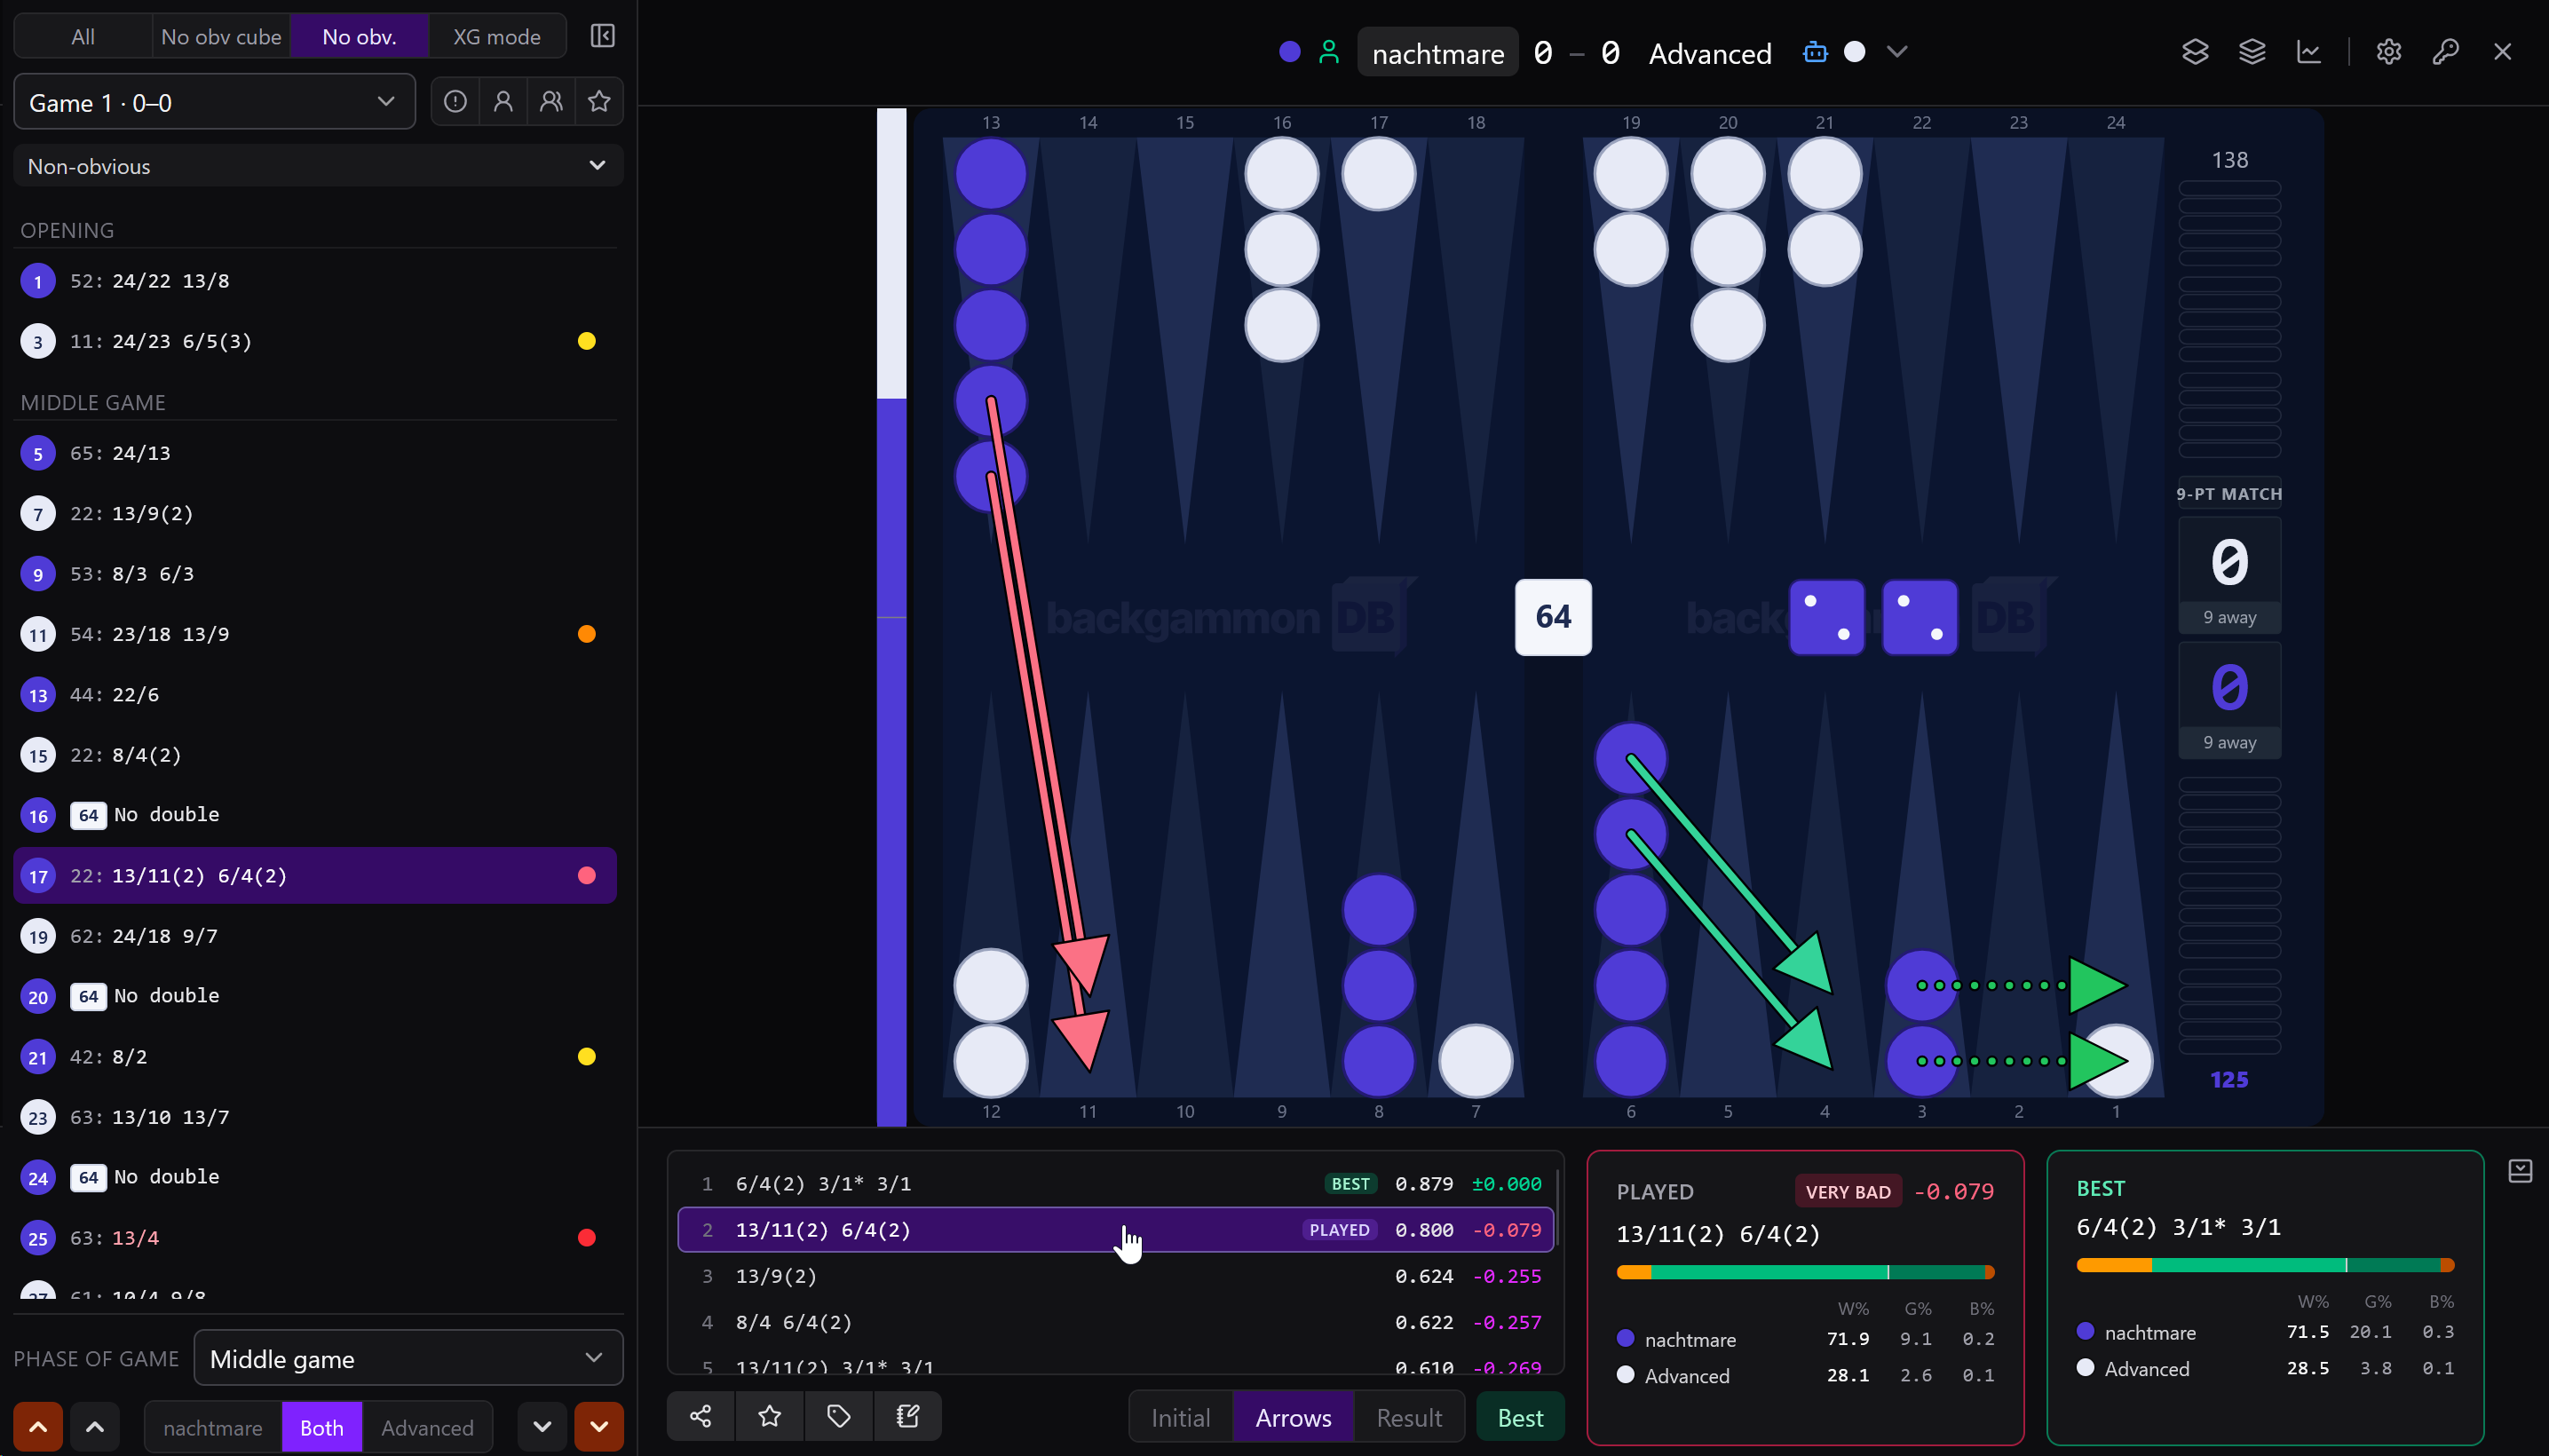Screen dimensions: 2549x1456
Task: Click the first rolled die on the board
Action: (1826, 617)
